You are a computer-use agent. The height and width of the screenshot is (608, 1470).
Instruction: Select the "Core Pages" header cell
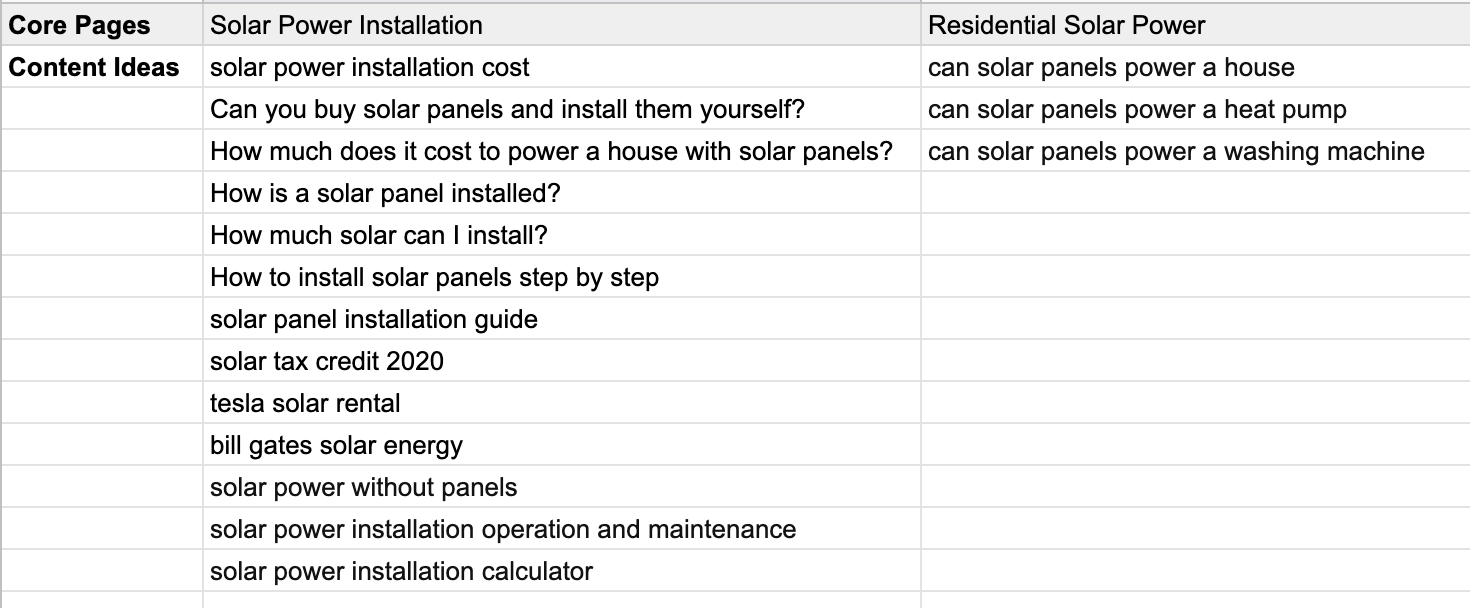click(x=80, y=25)
